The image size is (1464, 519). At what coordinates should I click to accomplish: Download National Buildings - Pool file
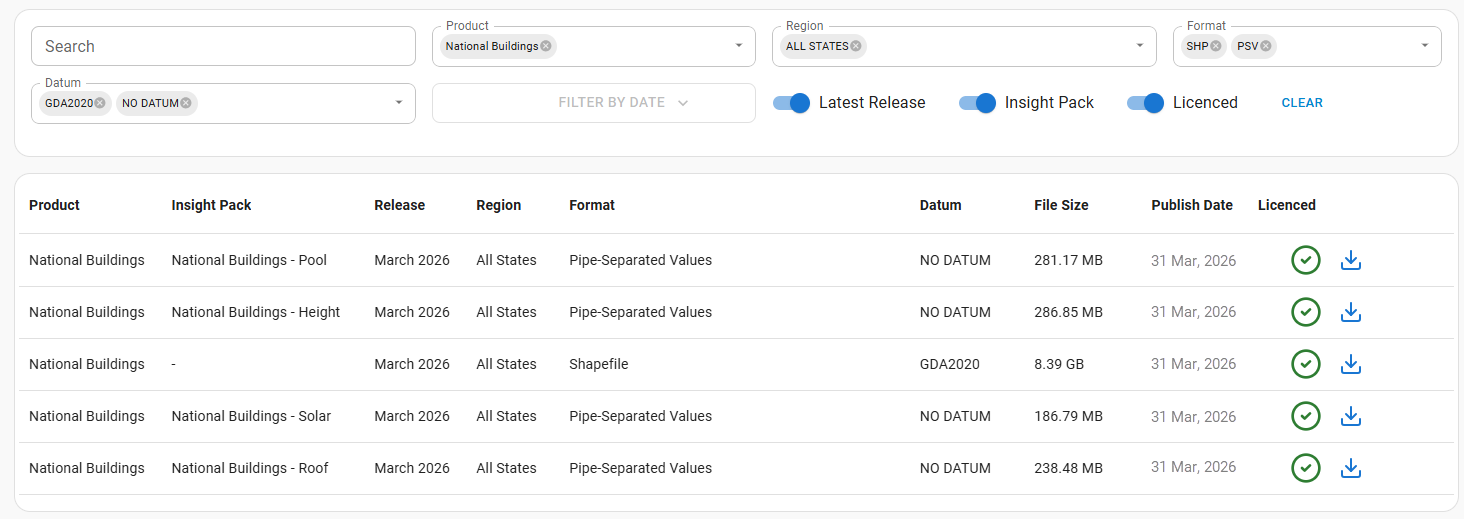point(1351,260)
